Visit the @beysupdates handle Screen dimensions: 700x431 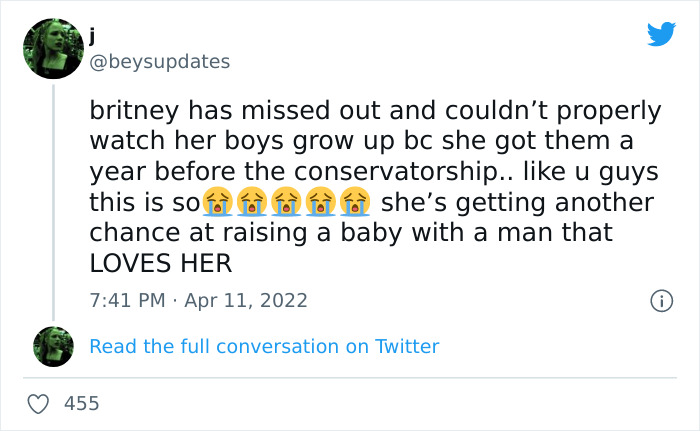(160, 62)
